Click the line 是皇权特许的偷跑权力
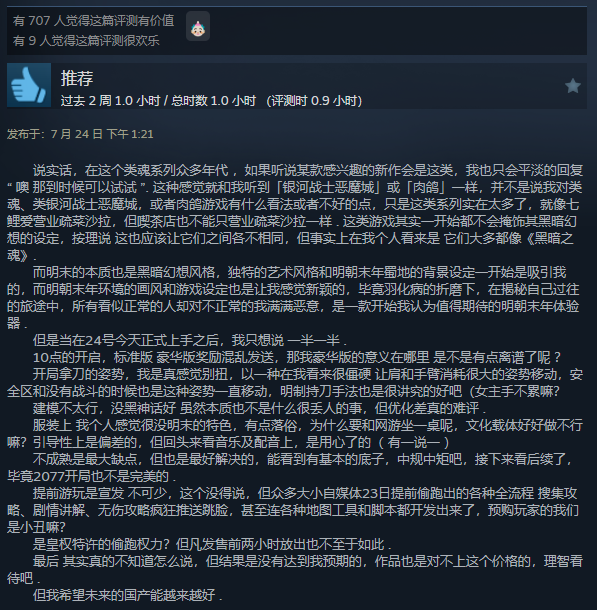The image size is (597, 610). pyautogui.click(x=212, y=544)
